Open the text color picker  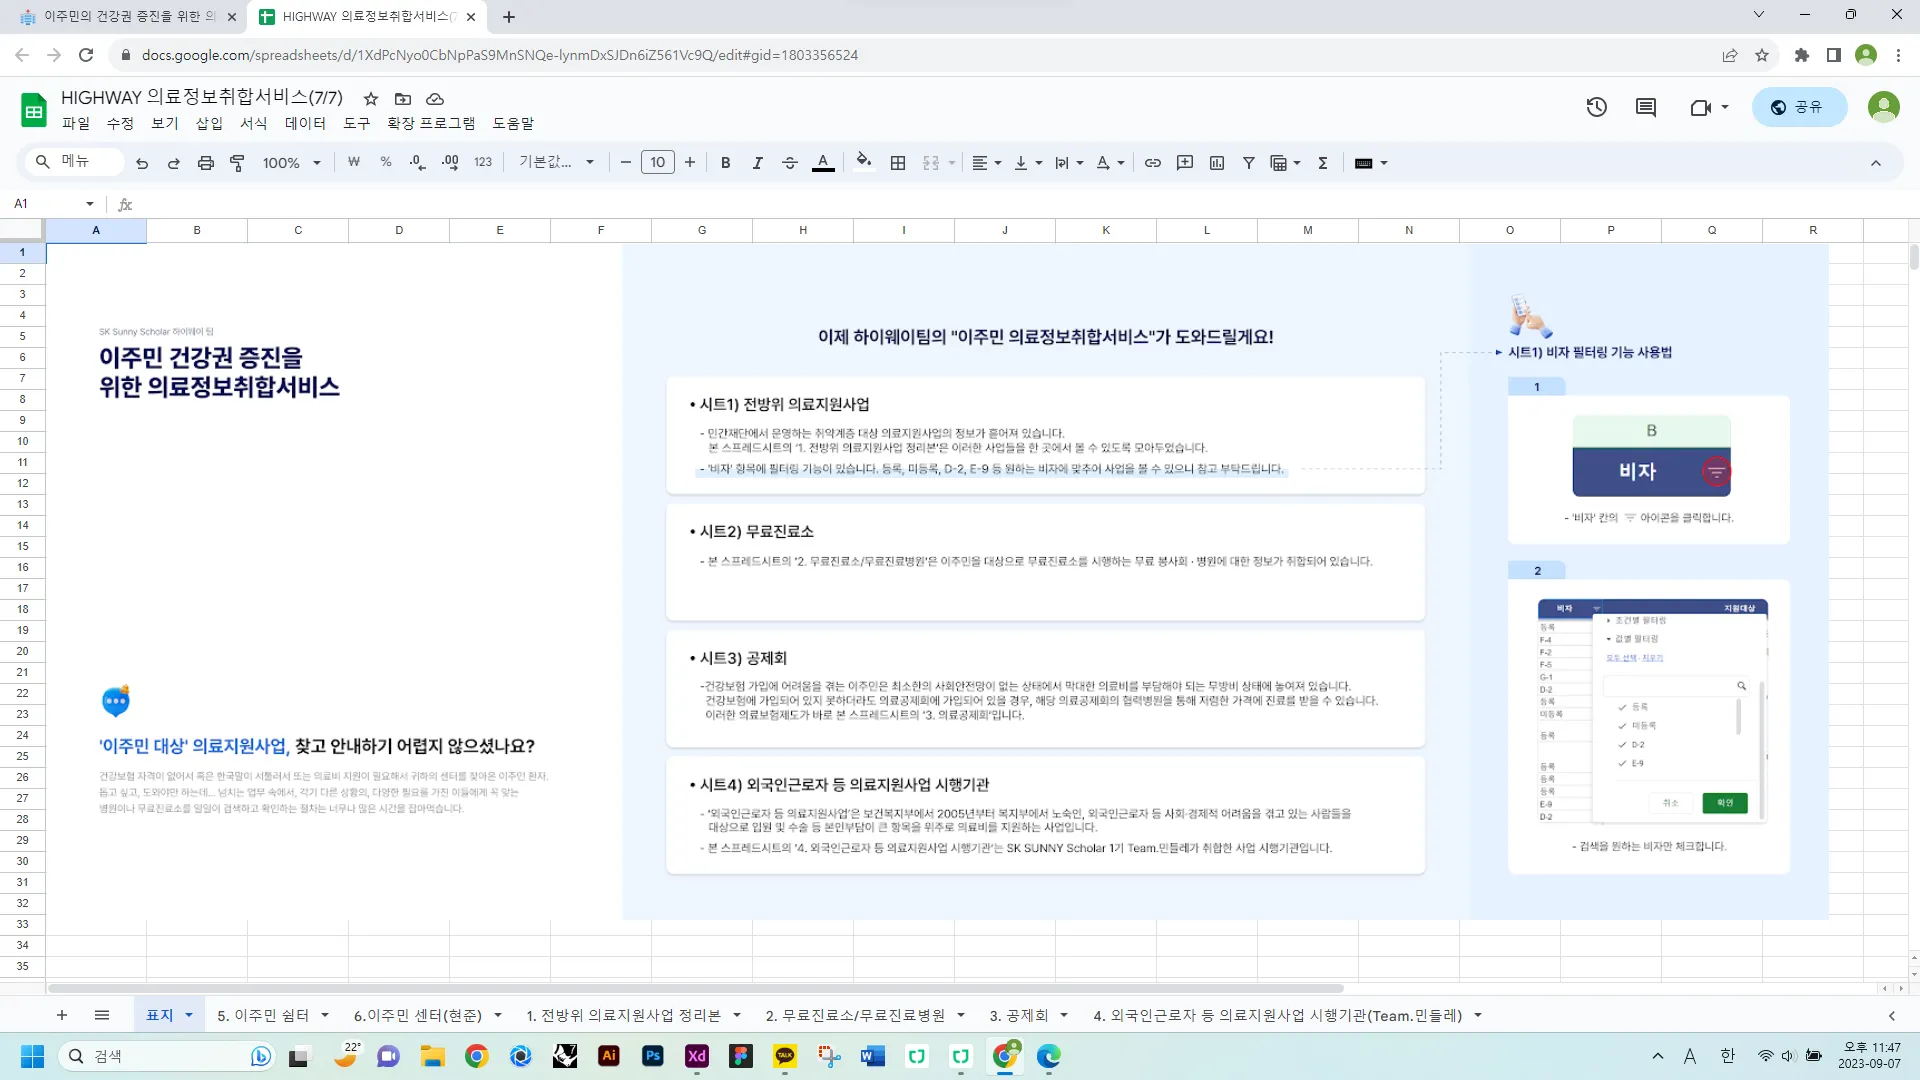[822, 163]
